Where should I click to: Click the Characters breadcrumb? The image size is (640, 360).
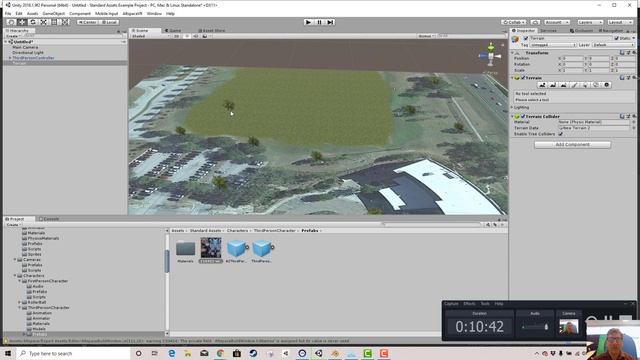point(237,231)
